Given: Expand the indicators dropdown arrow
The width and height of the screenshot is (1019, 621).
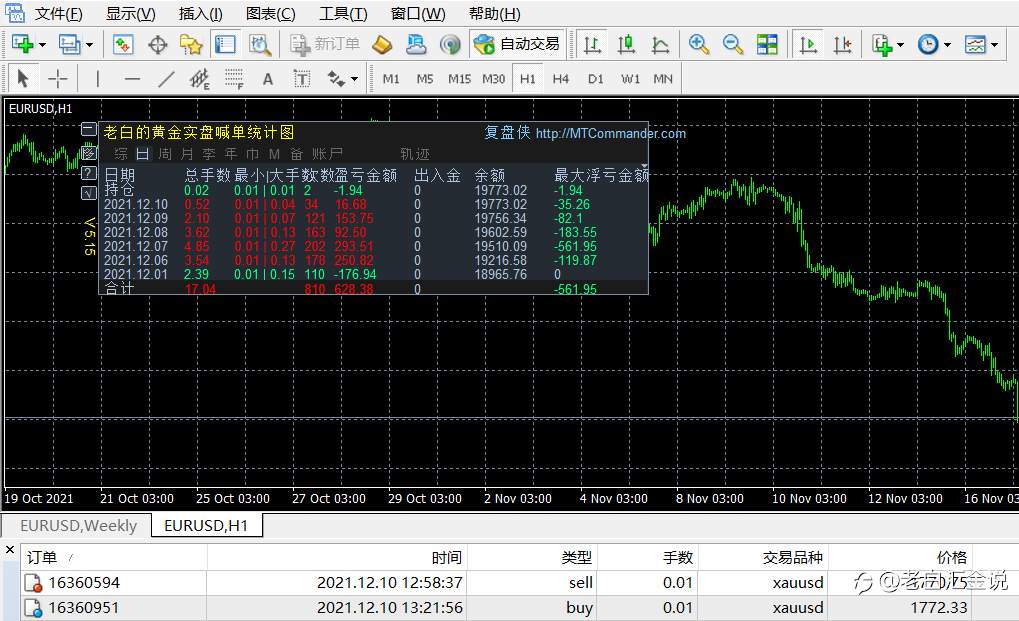Looking at the screenshot, I should click(x=900, y=45).
